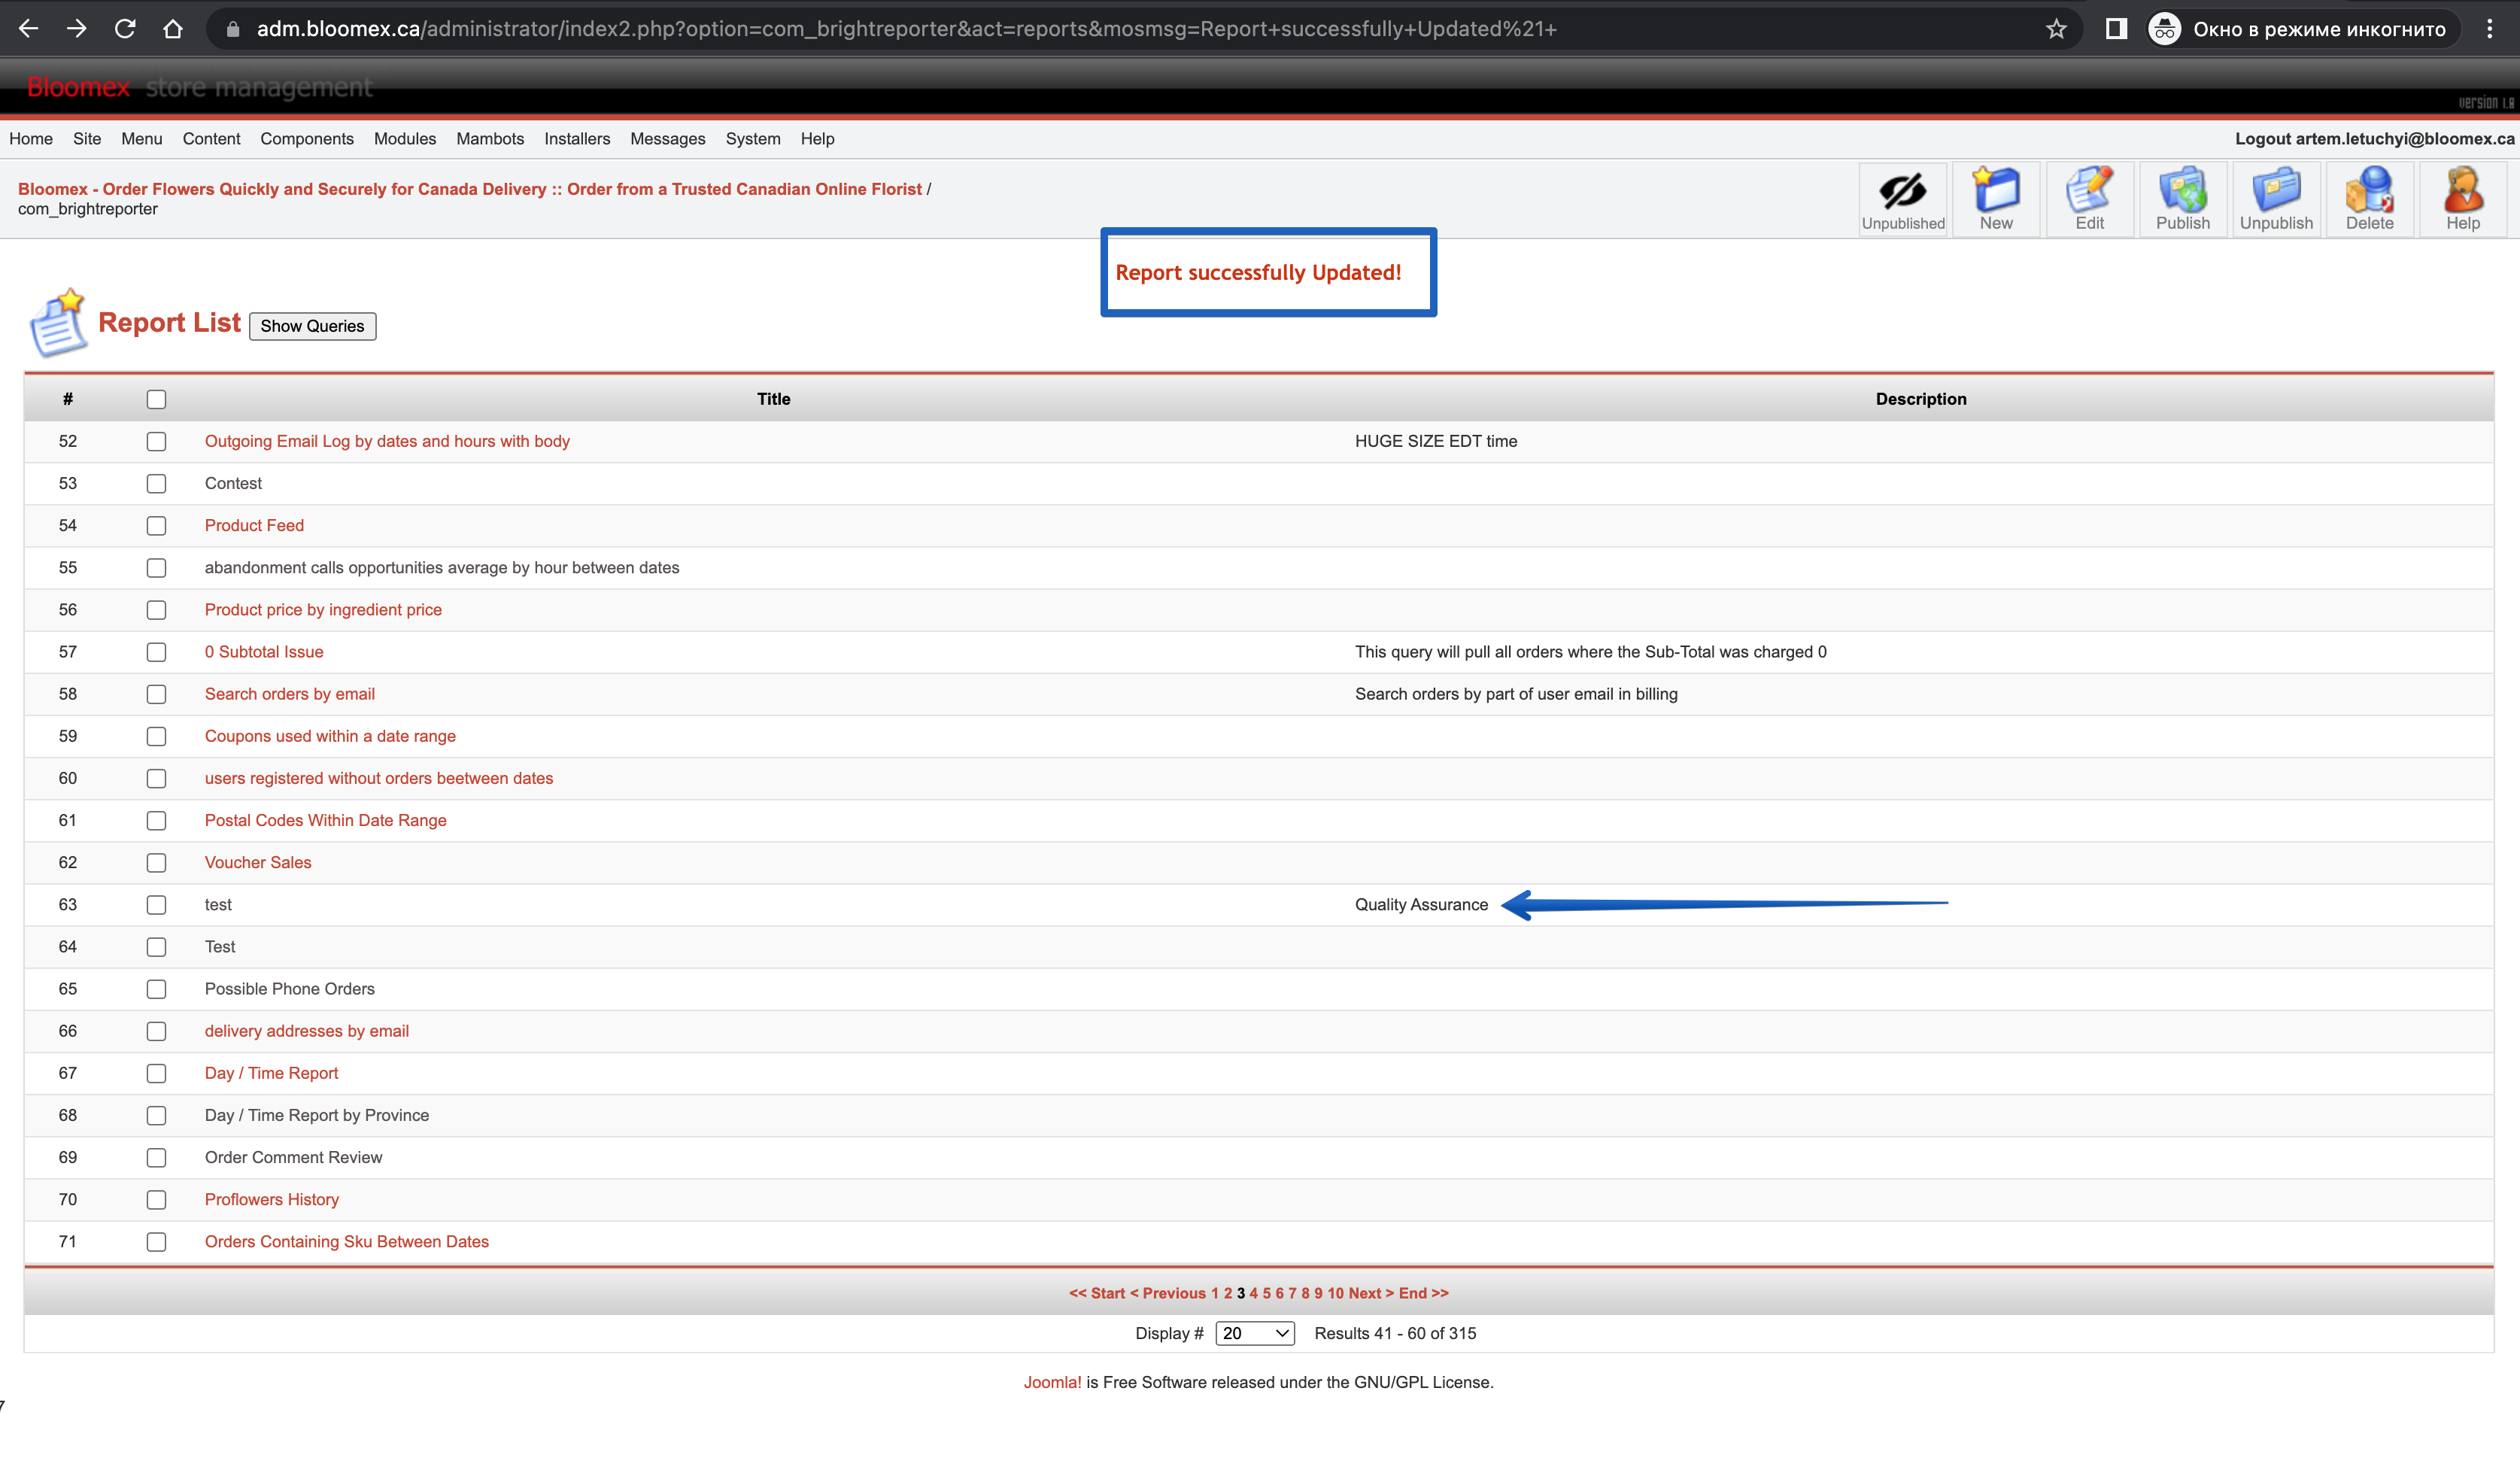Screen dimensions: 2520x1467
Task: Tick checkbox for 0 Subtotal Issue
Action: 156,652
